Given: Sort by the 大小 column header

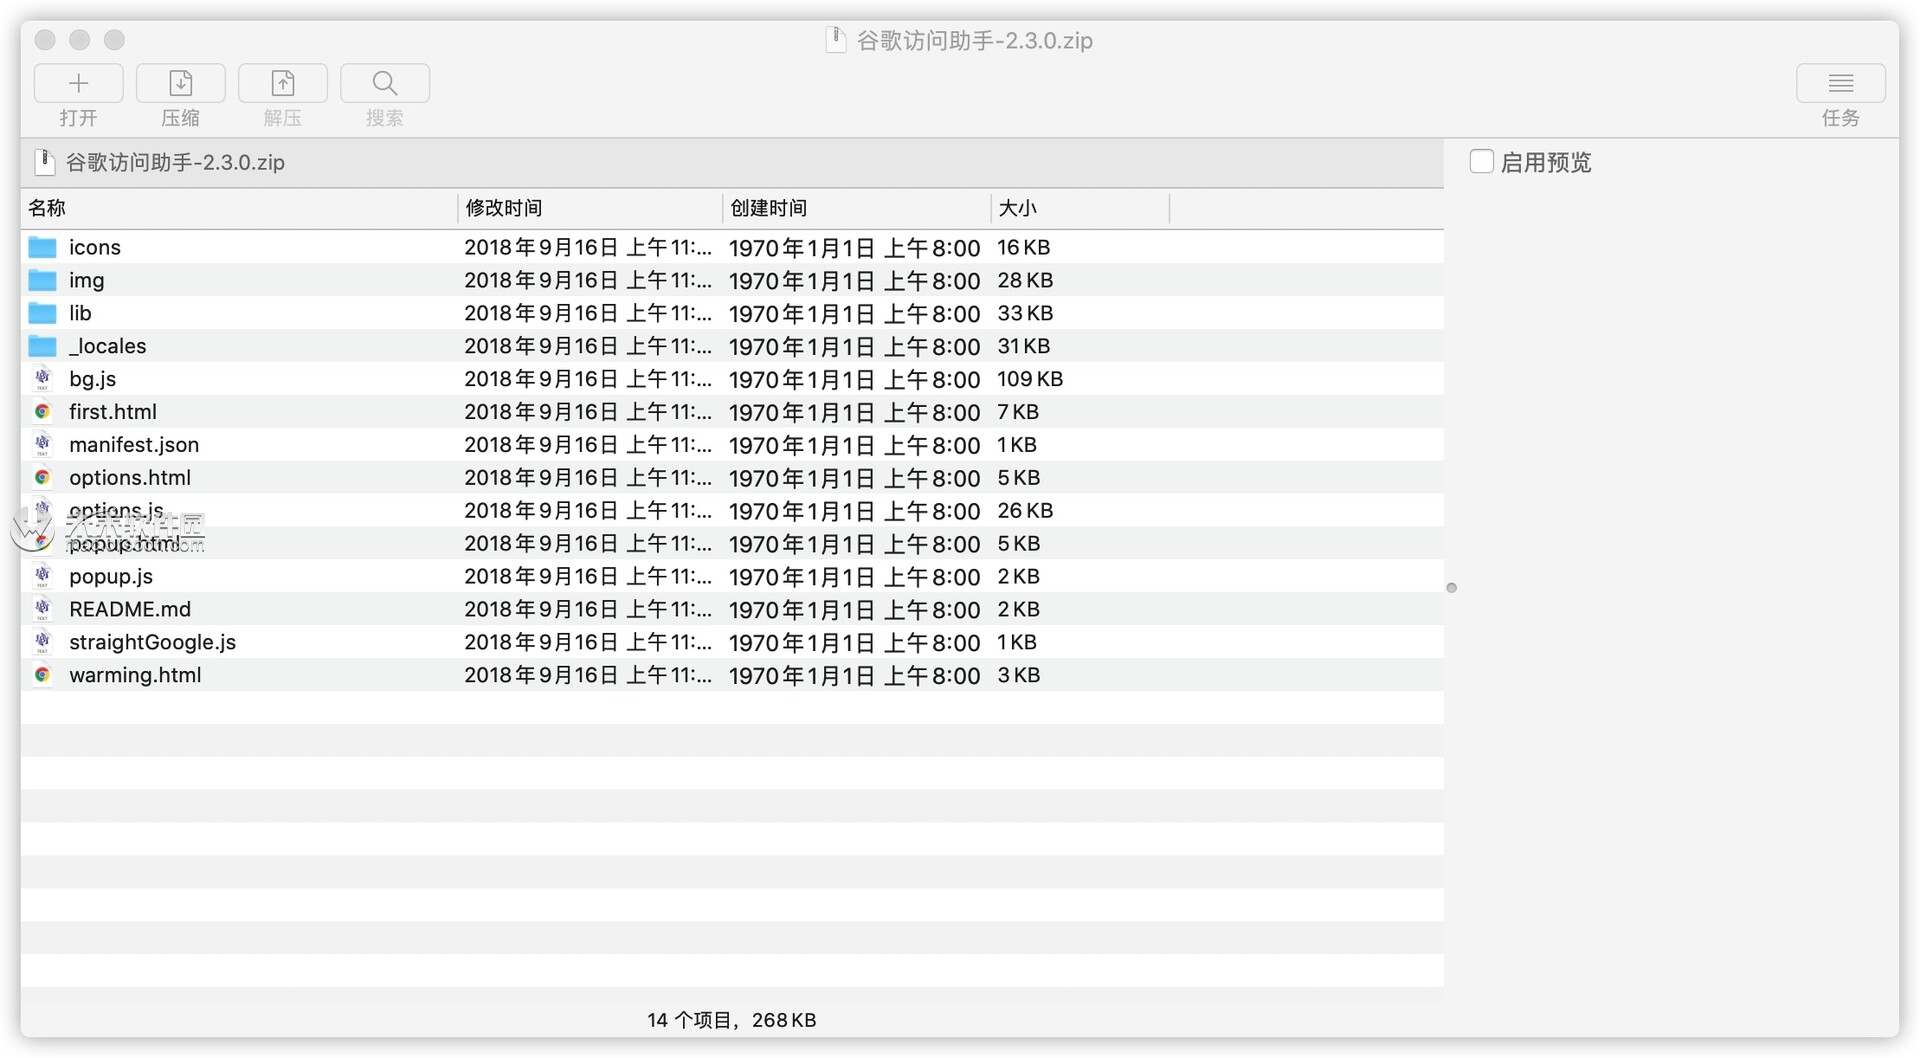Looking at the screenshot, I should (1080, 208).
